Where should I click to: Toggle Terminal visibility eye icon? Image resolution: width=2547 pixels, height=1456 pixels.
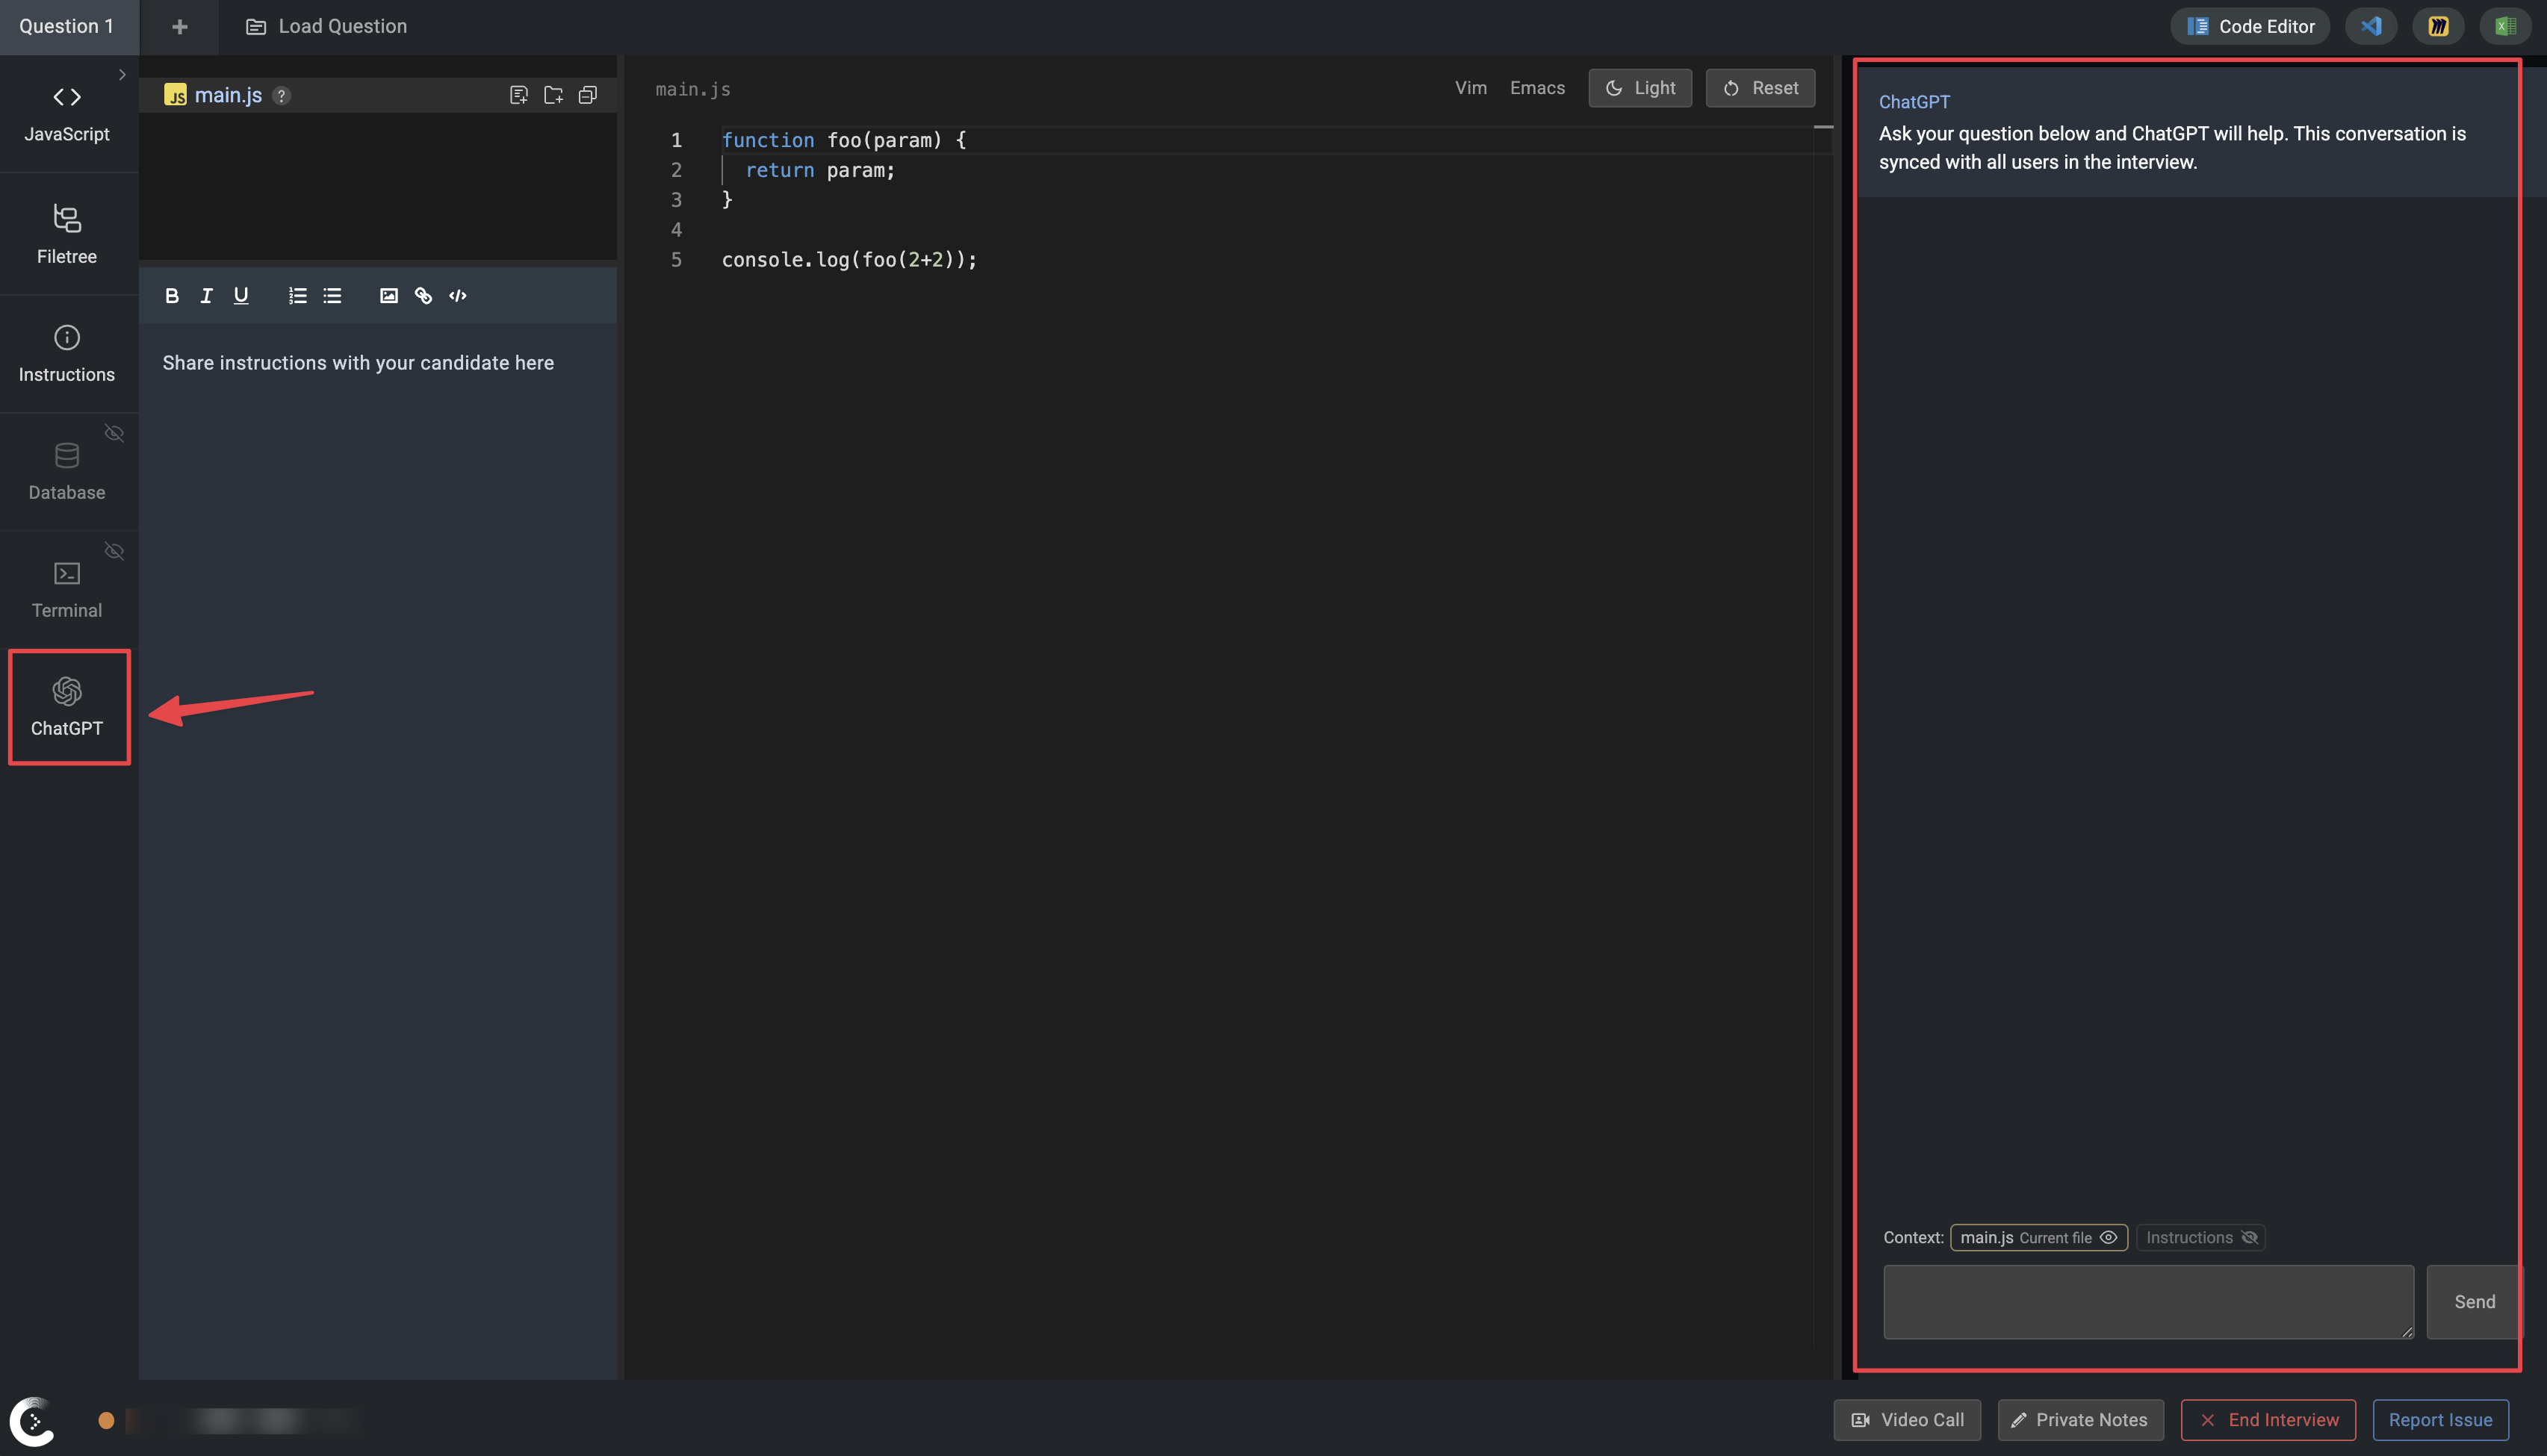coord(114,551)
